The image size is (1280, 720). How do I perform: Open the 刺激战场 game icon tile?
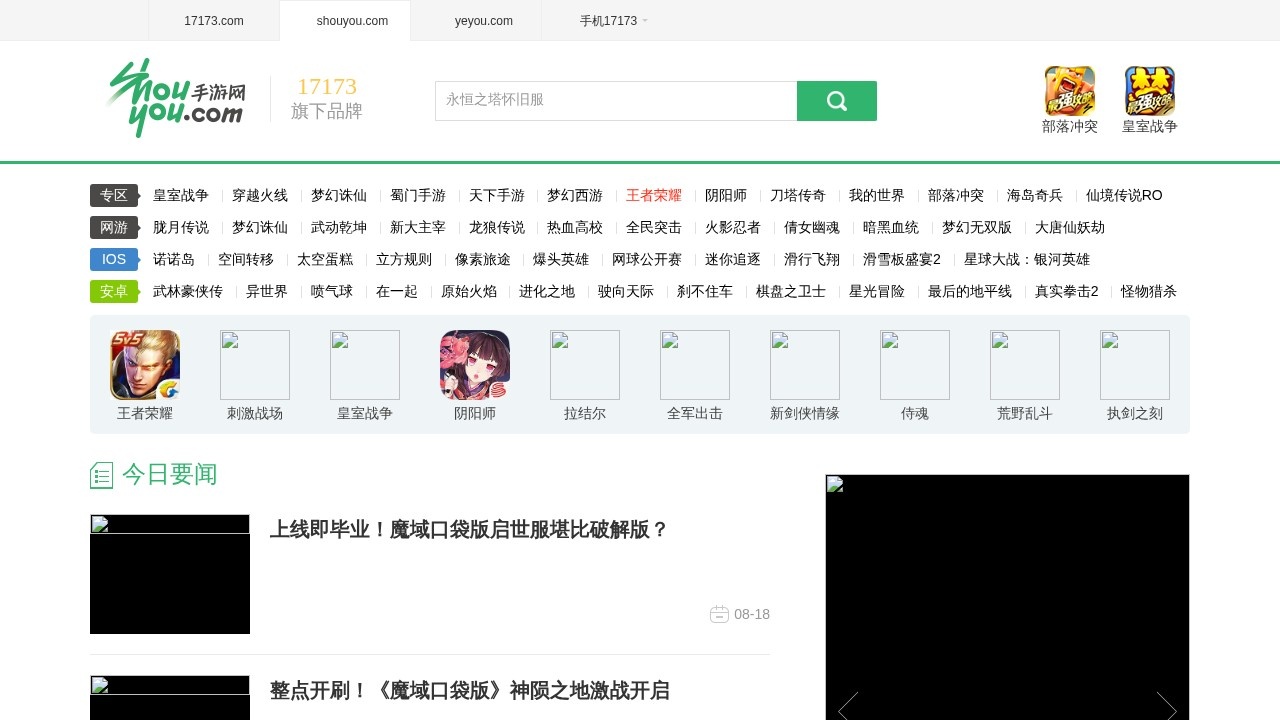[255, 365]
